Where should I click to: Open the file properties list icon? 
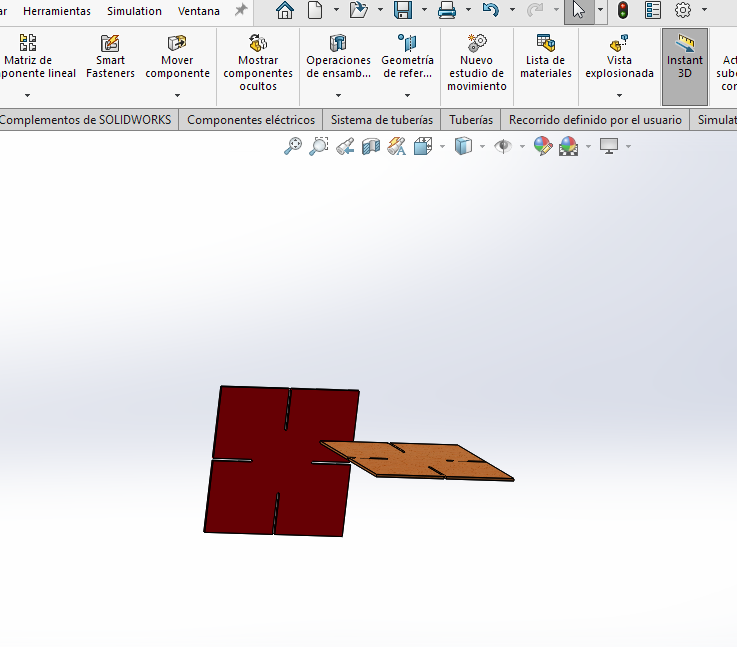[653, 10]
